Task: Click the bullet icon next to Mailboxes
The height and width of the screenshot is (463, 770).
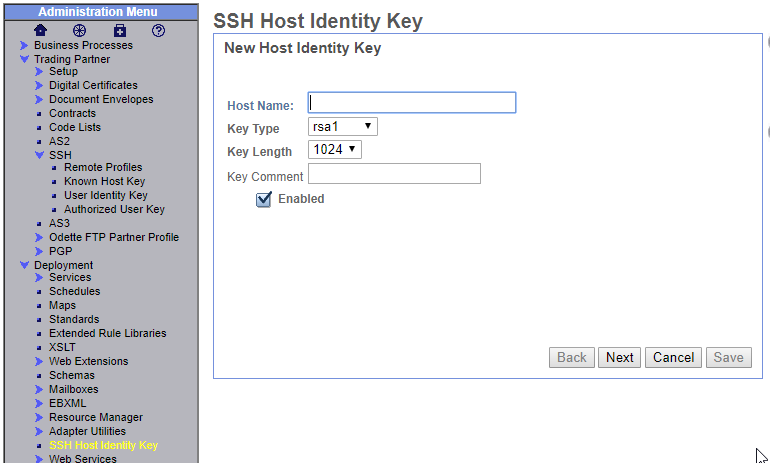Action: pyautogui.click(x=39, y=390)
